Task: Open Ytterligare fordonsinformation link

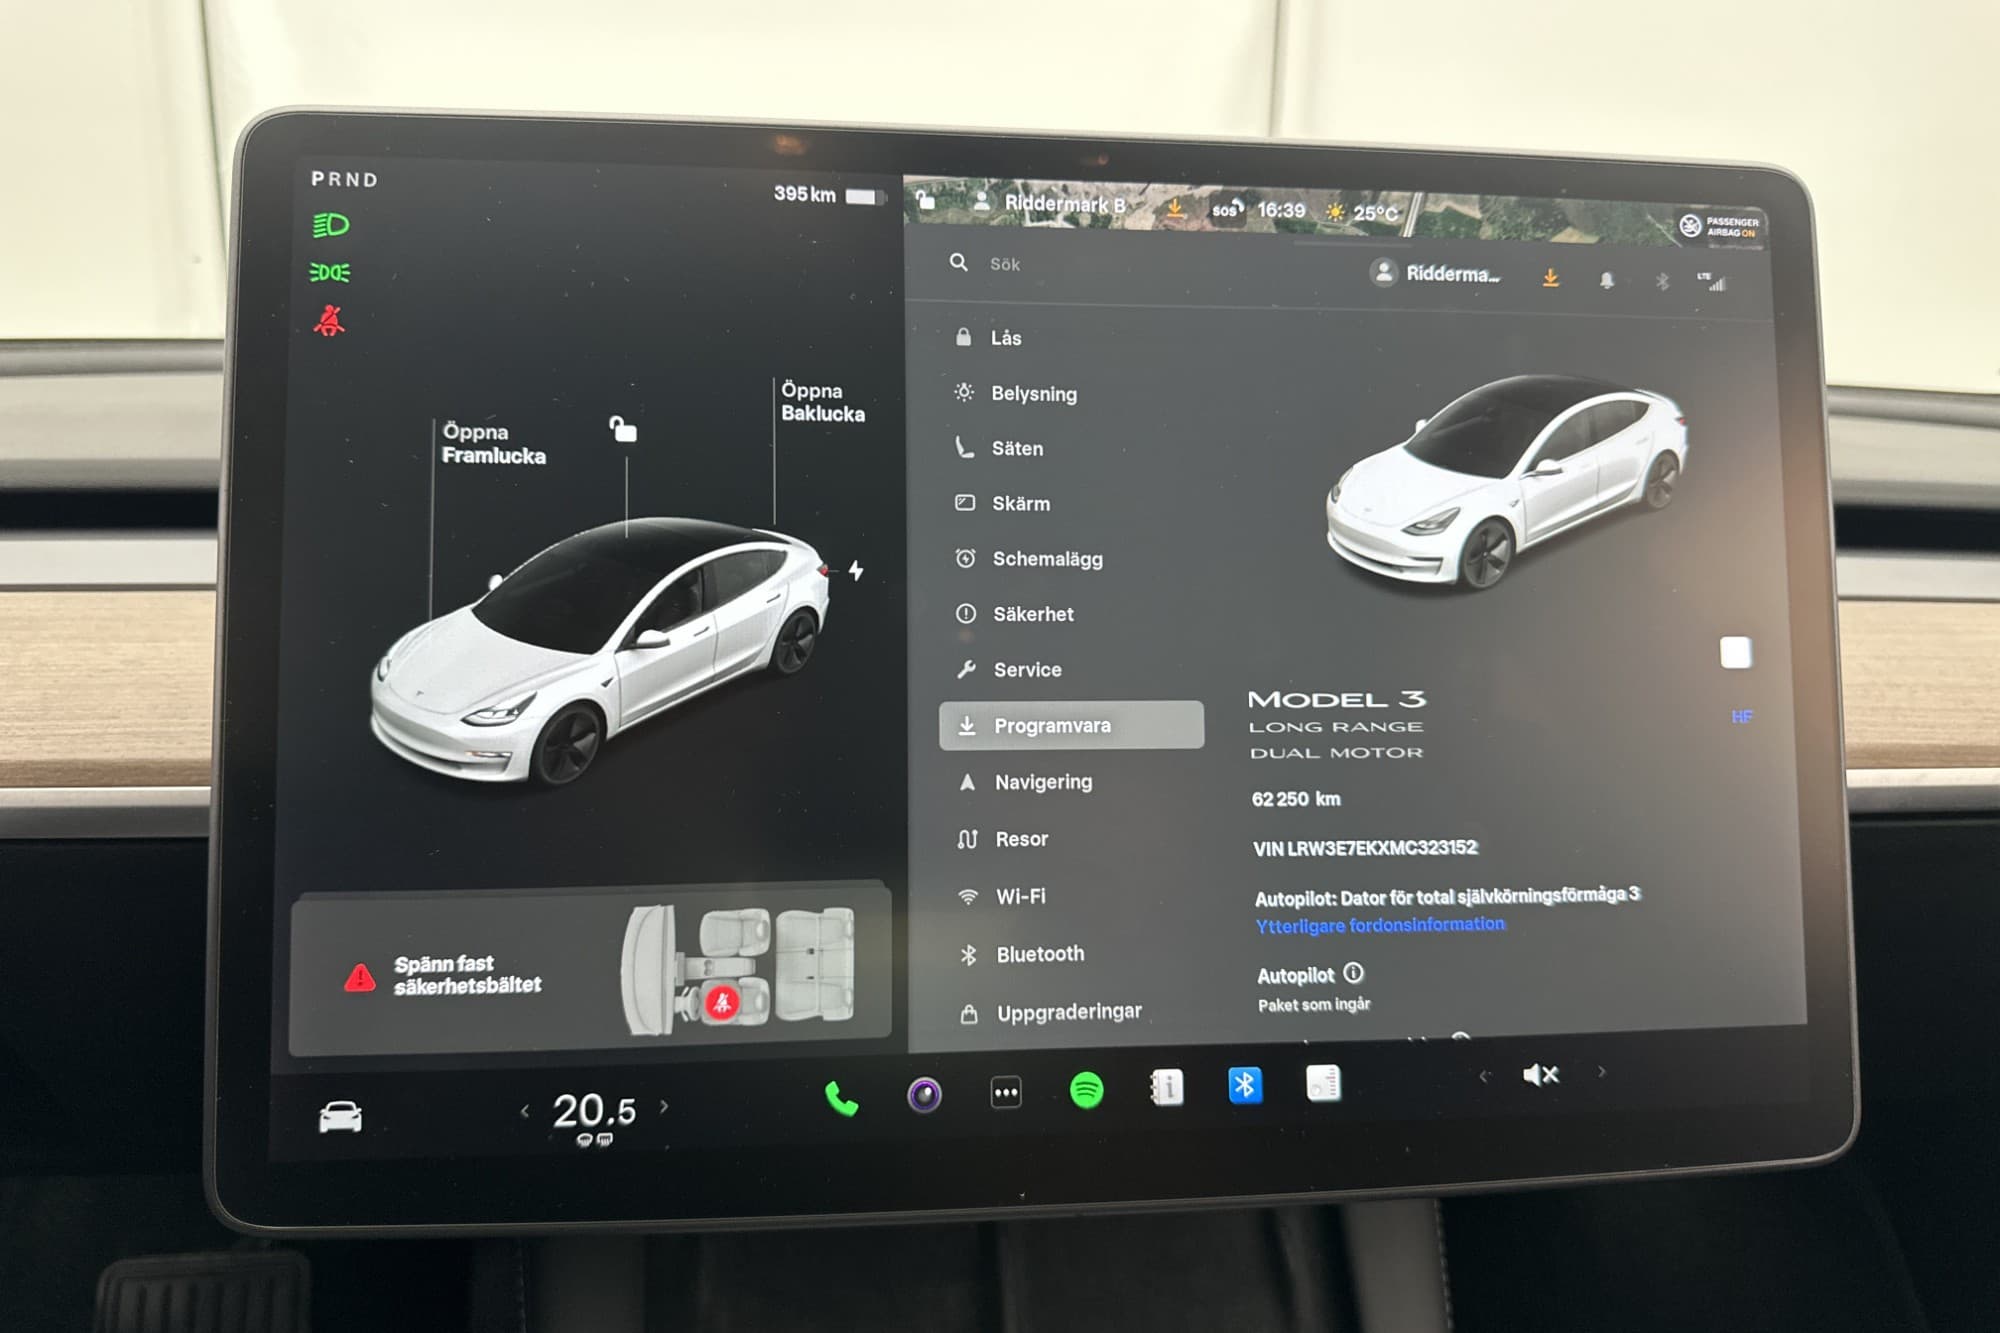Action: [1380, 925]
